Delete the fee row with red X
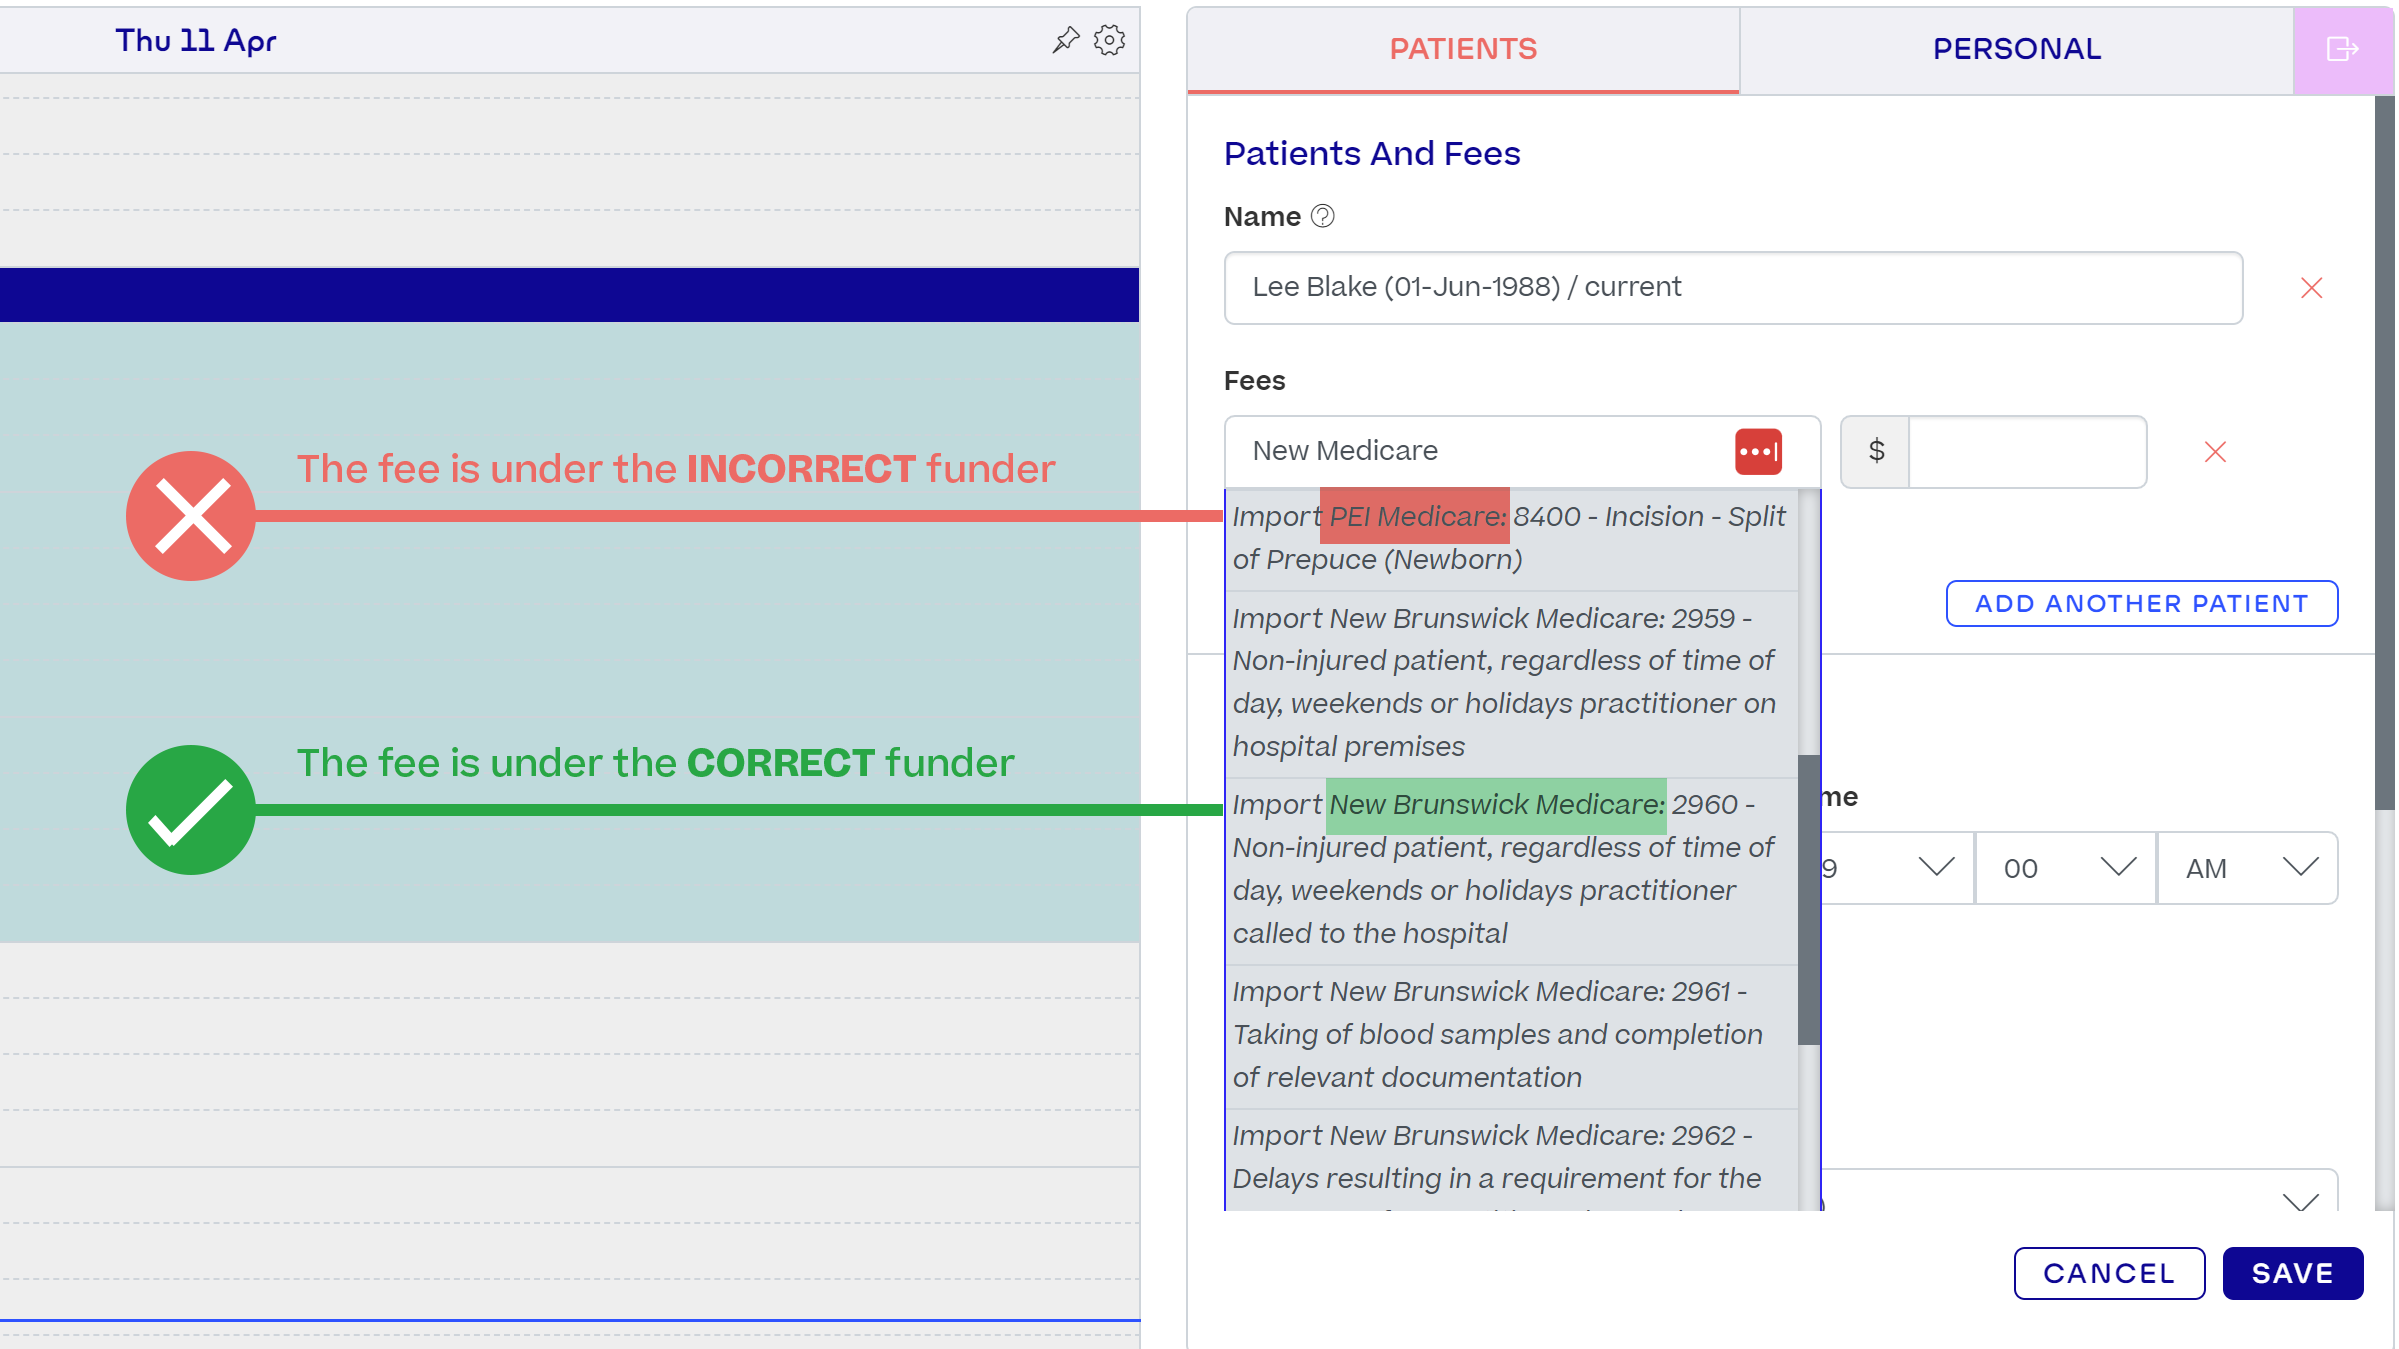 click(2215, 452)
